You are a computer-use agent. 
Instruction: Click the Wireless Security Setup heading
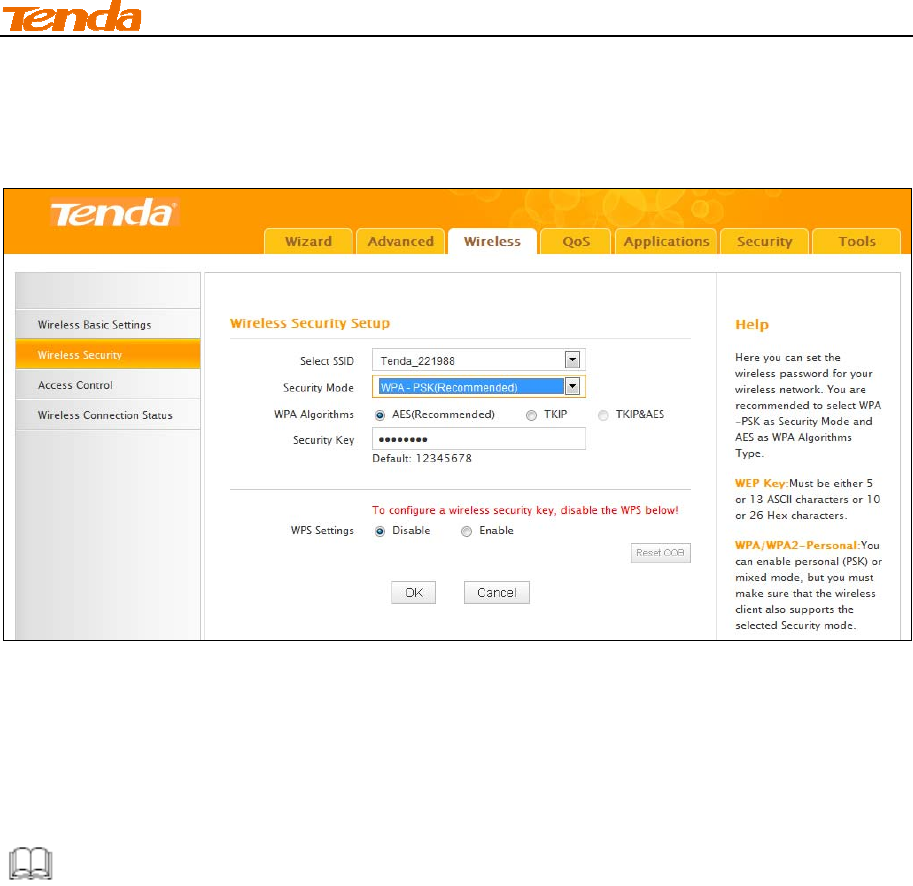click(x=310, y=323)
